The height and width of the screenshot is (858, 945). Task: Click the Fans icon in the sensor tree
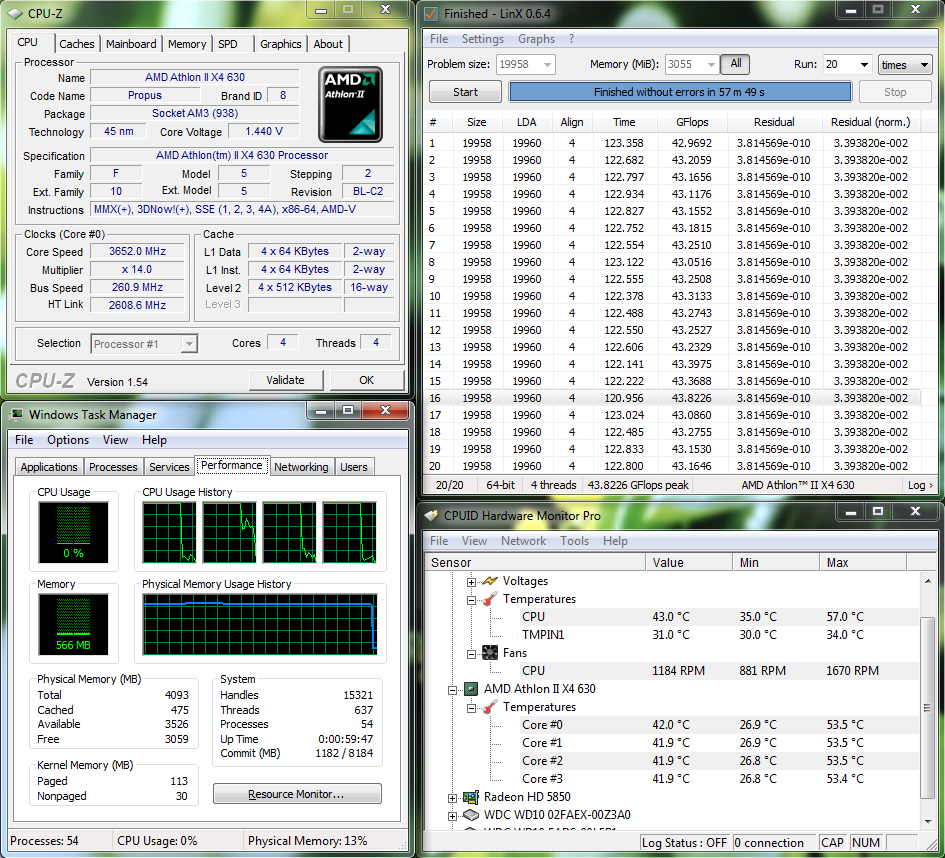(x=490, y=653)
